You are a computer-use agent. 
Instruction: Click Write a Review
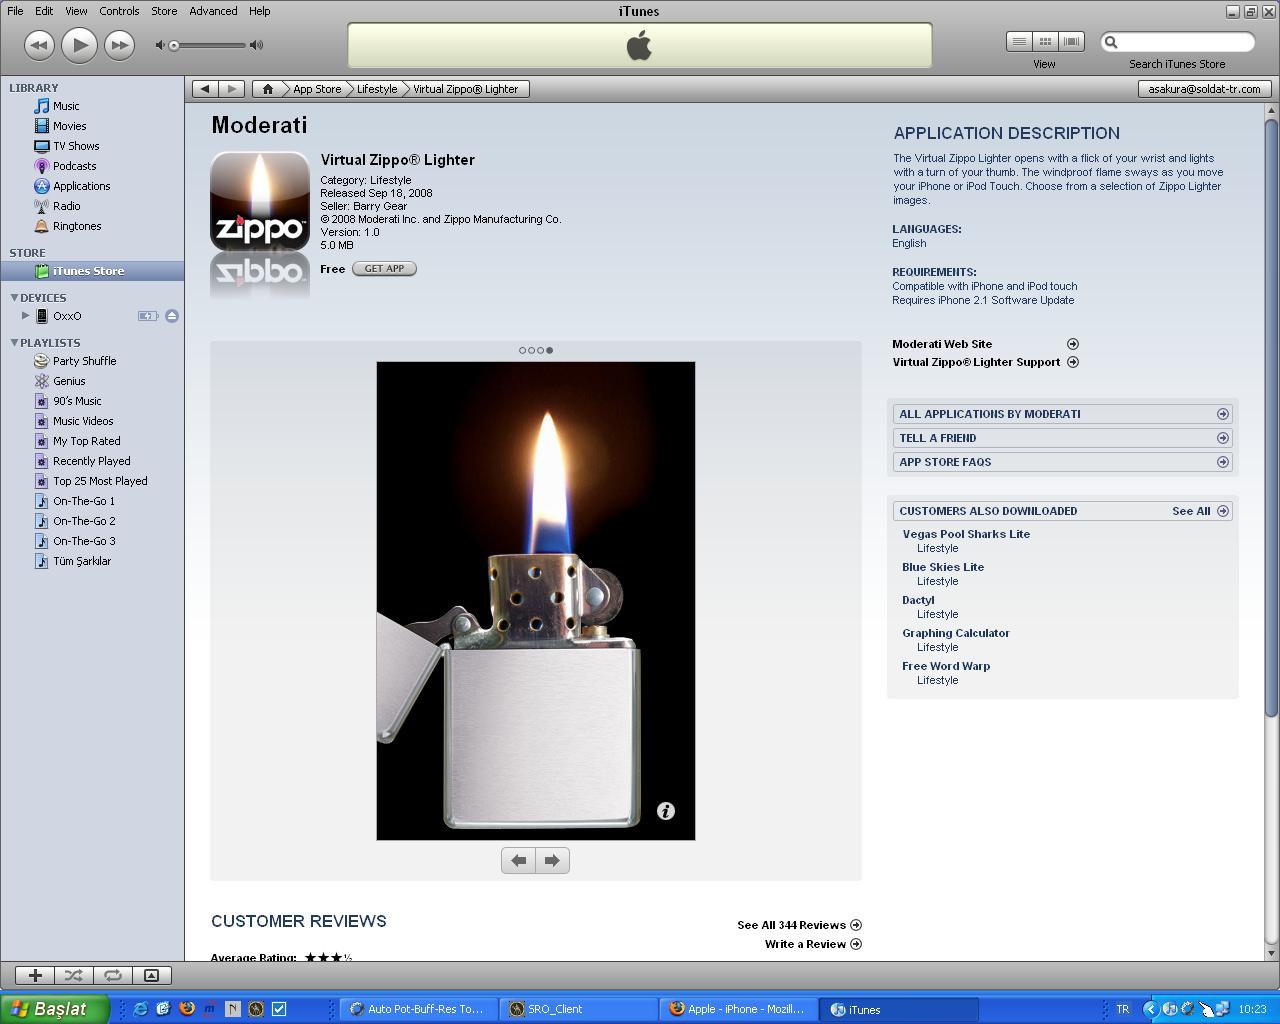pyautogui.click(x=813, y=944)
